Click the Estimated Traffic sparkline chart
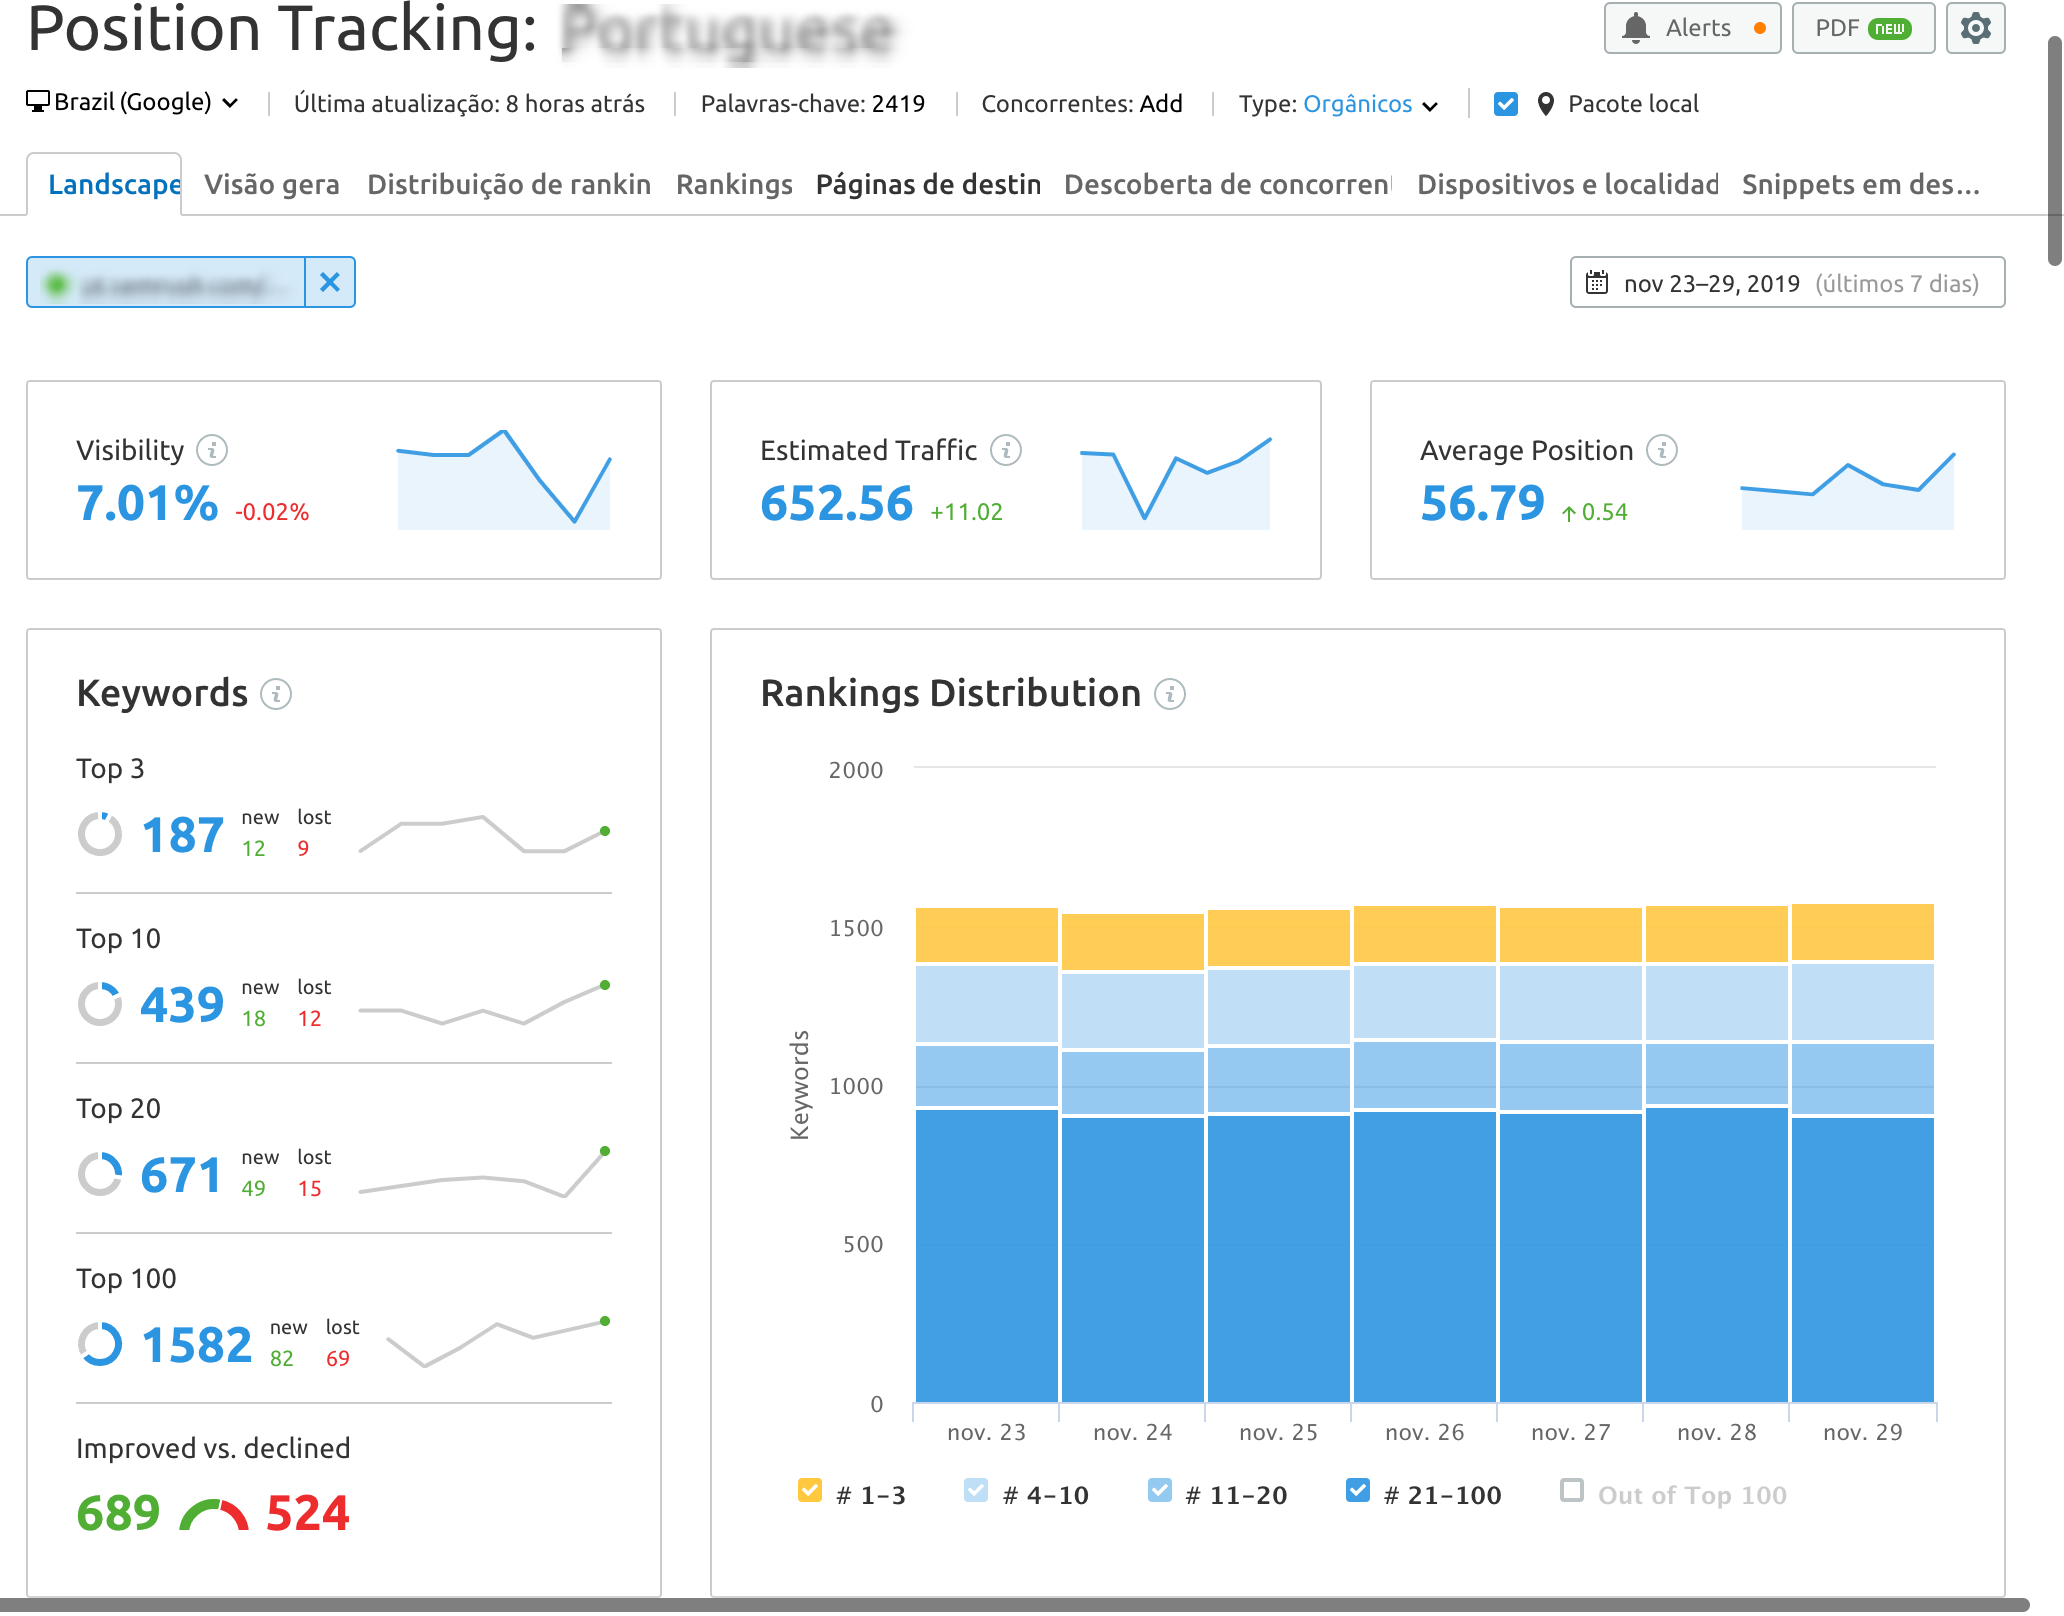This screenshot has width=2064, height=1616. pyautogui.click(x=1176, y=482)
